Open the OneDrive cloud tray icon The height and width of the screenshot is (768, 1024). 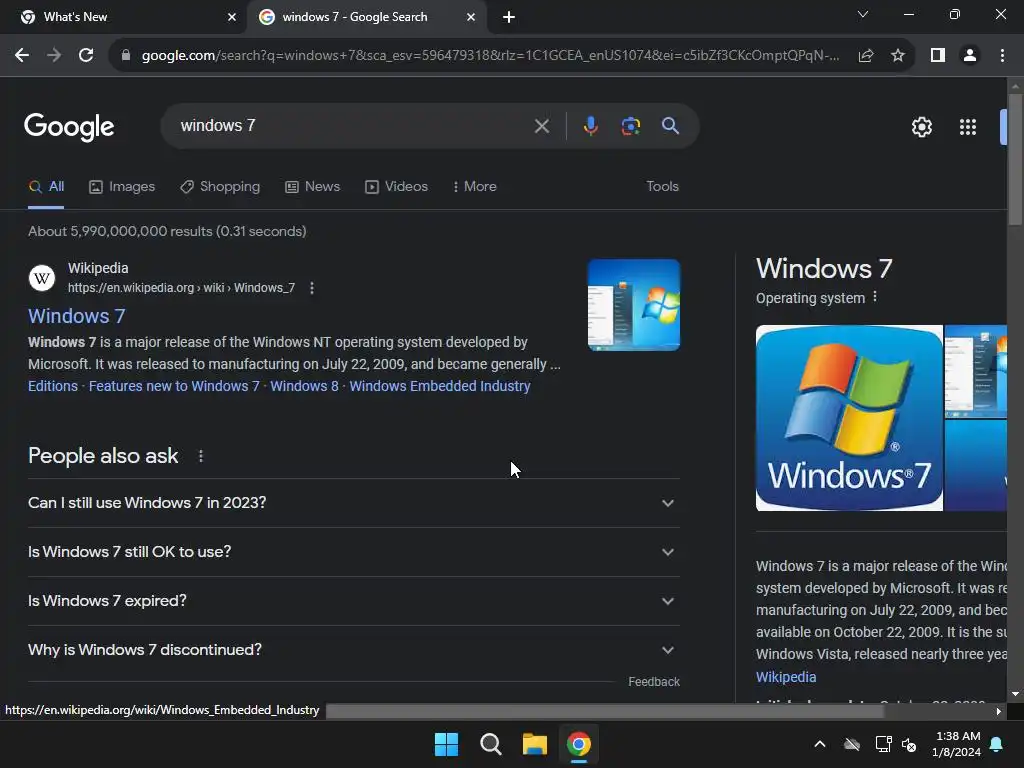pos(852,744)
